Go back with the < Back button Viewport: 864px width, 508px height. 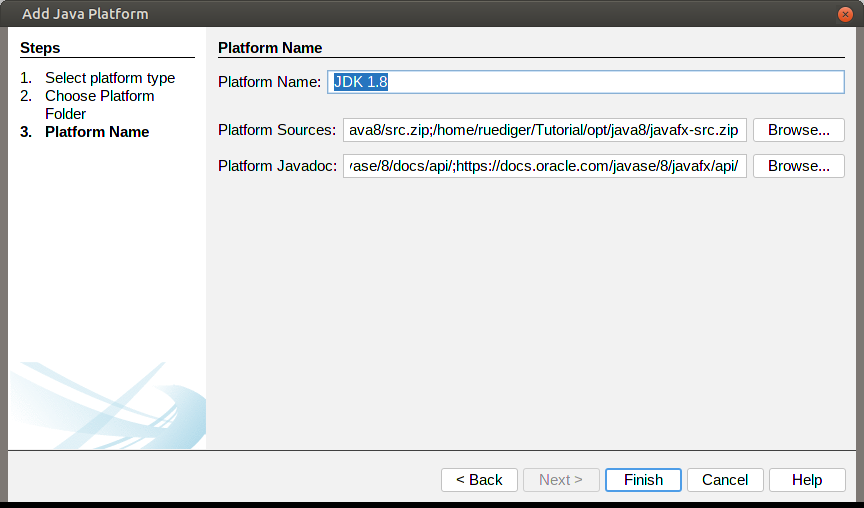(x=479, y=480)
